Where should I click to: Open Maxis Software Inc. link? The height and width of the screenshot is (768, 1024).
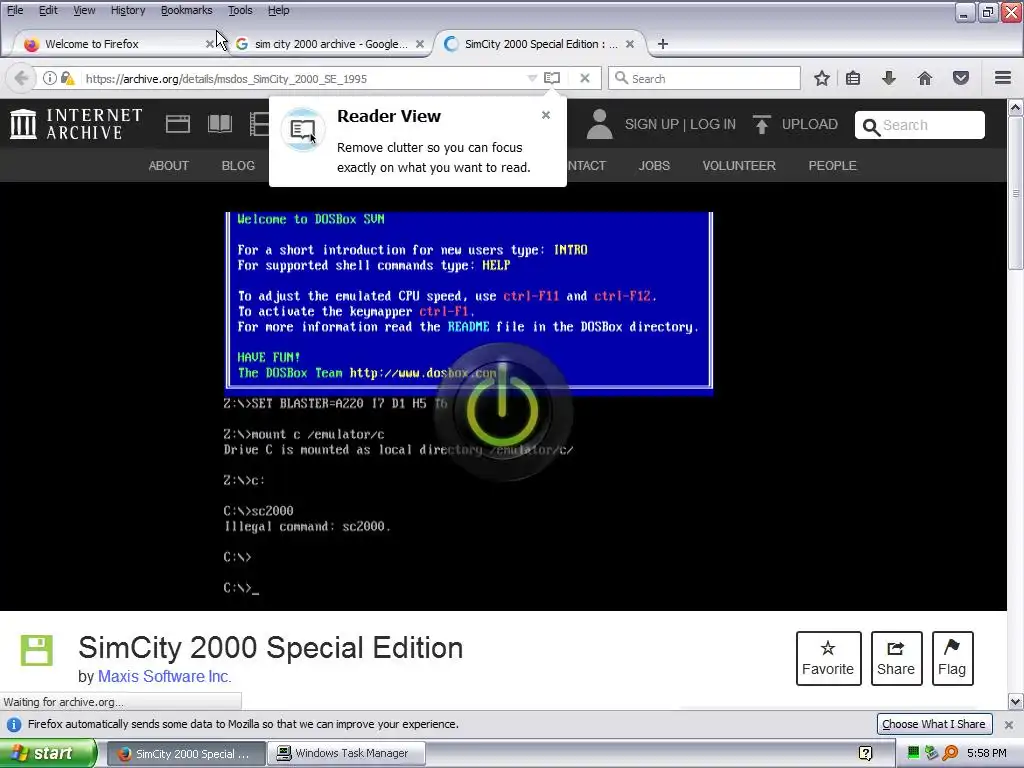coord(165,677)
